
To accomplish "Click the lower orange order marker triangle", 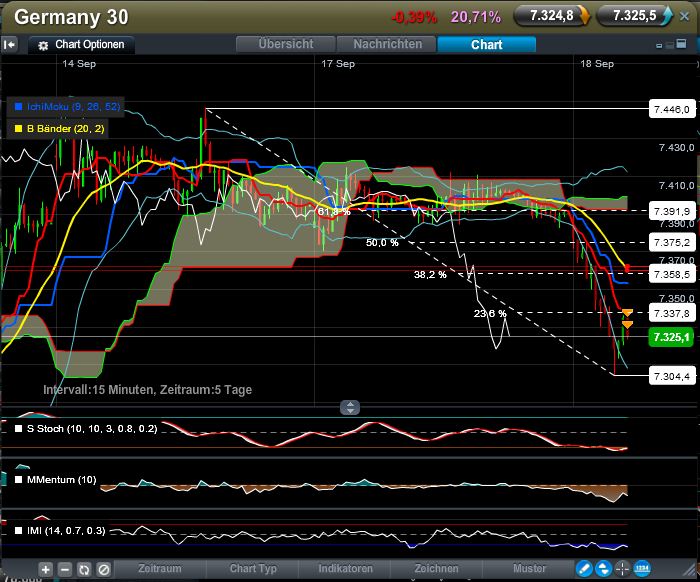I will [x=627, y=324].
